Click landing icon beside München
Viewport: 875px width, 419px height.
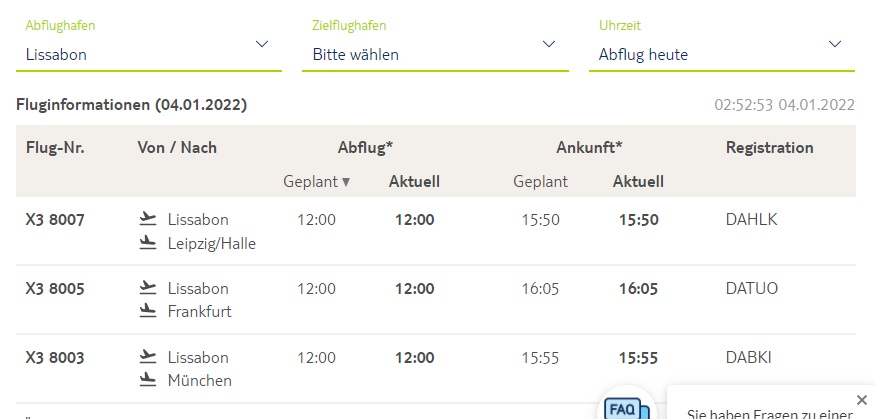coord(149,380)
